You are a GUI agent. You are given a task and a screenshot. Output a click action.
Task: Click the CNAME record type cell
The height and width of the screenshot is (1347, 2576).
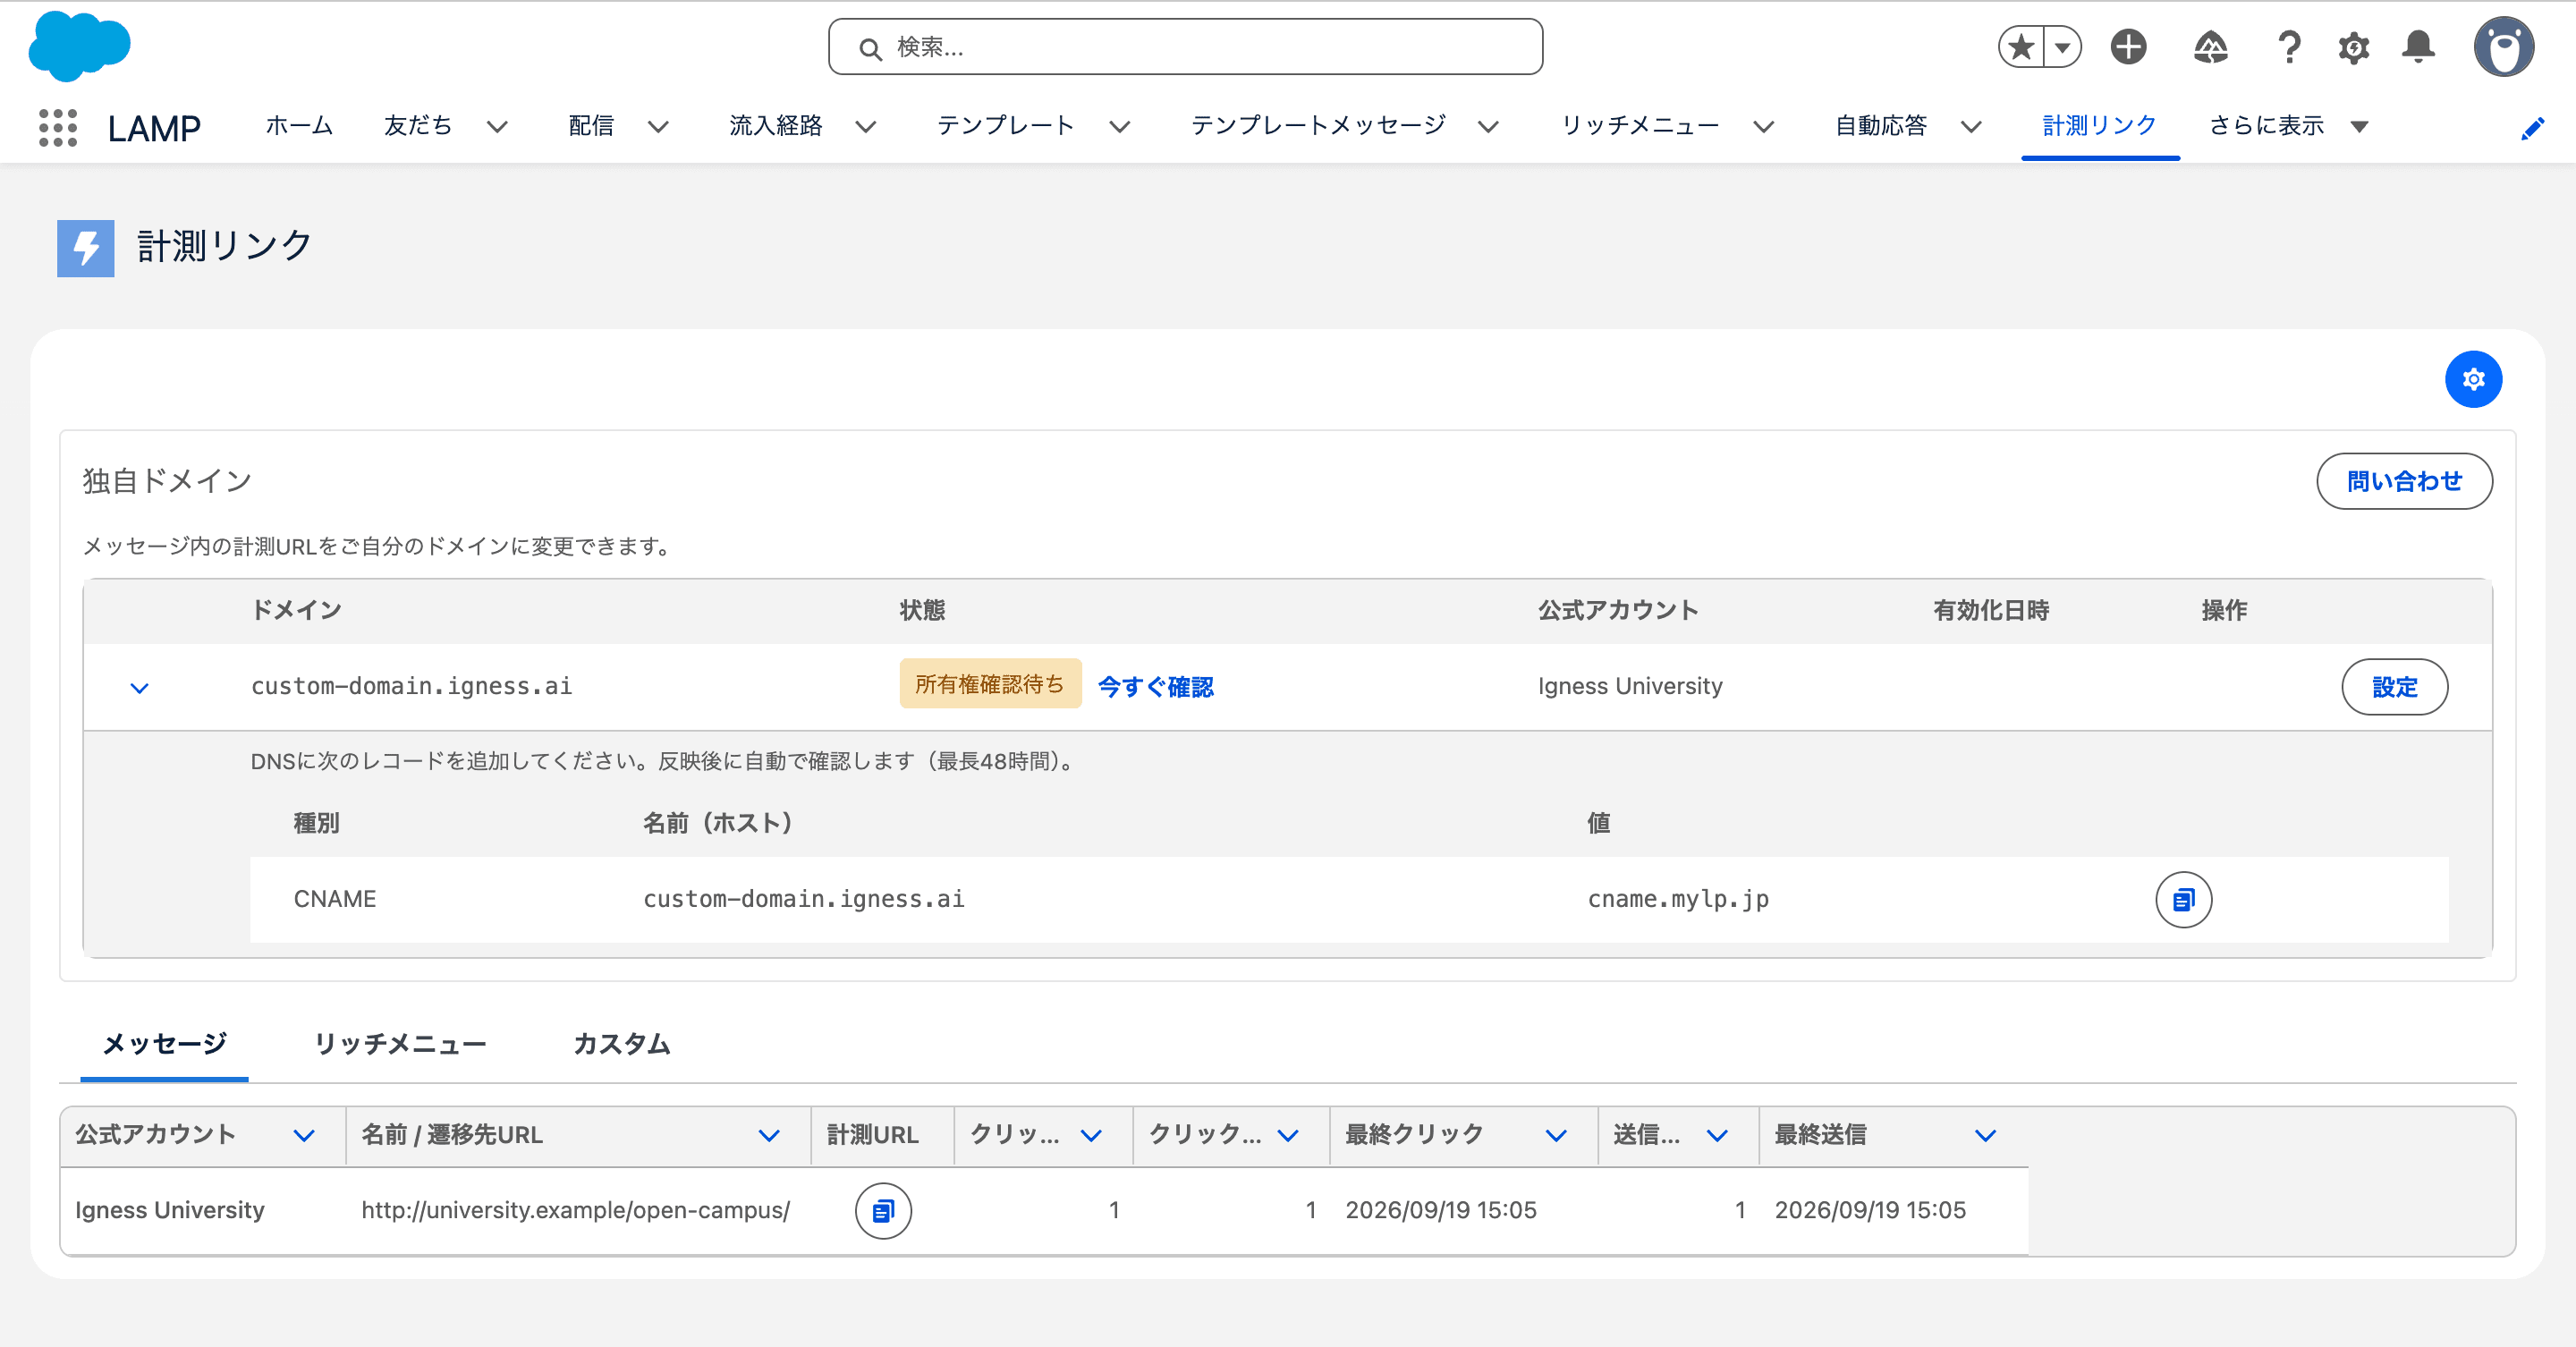point(335,899)
